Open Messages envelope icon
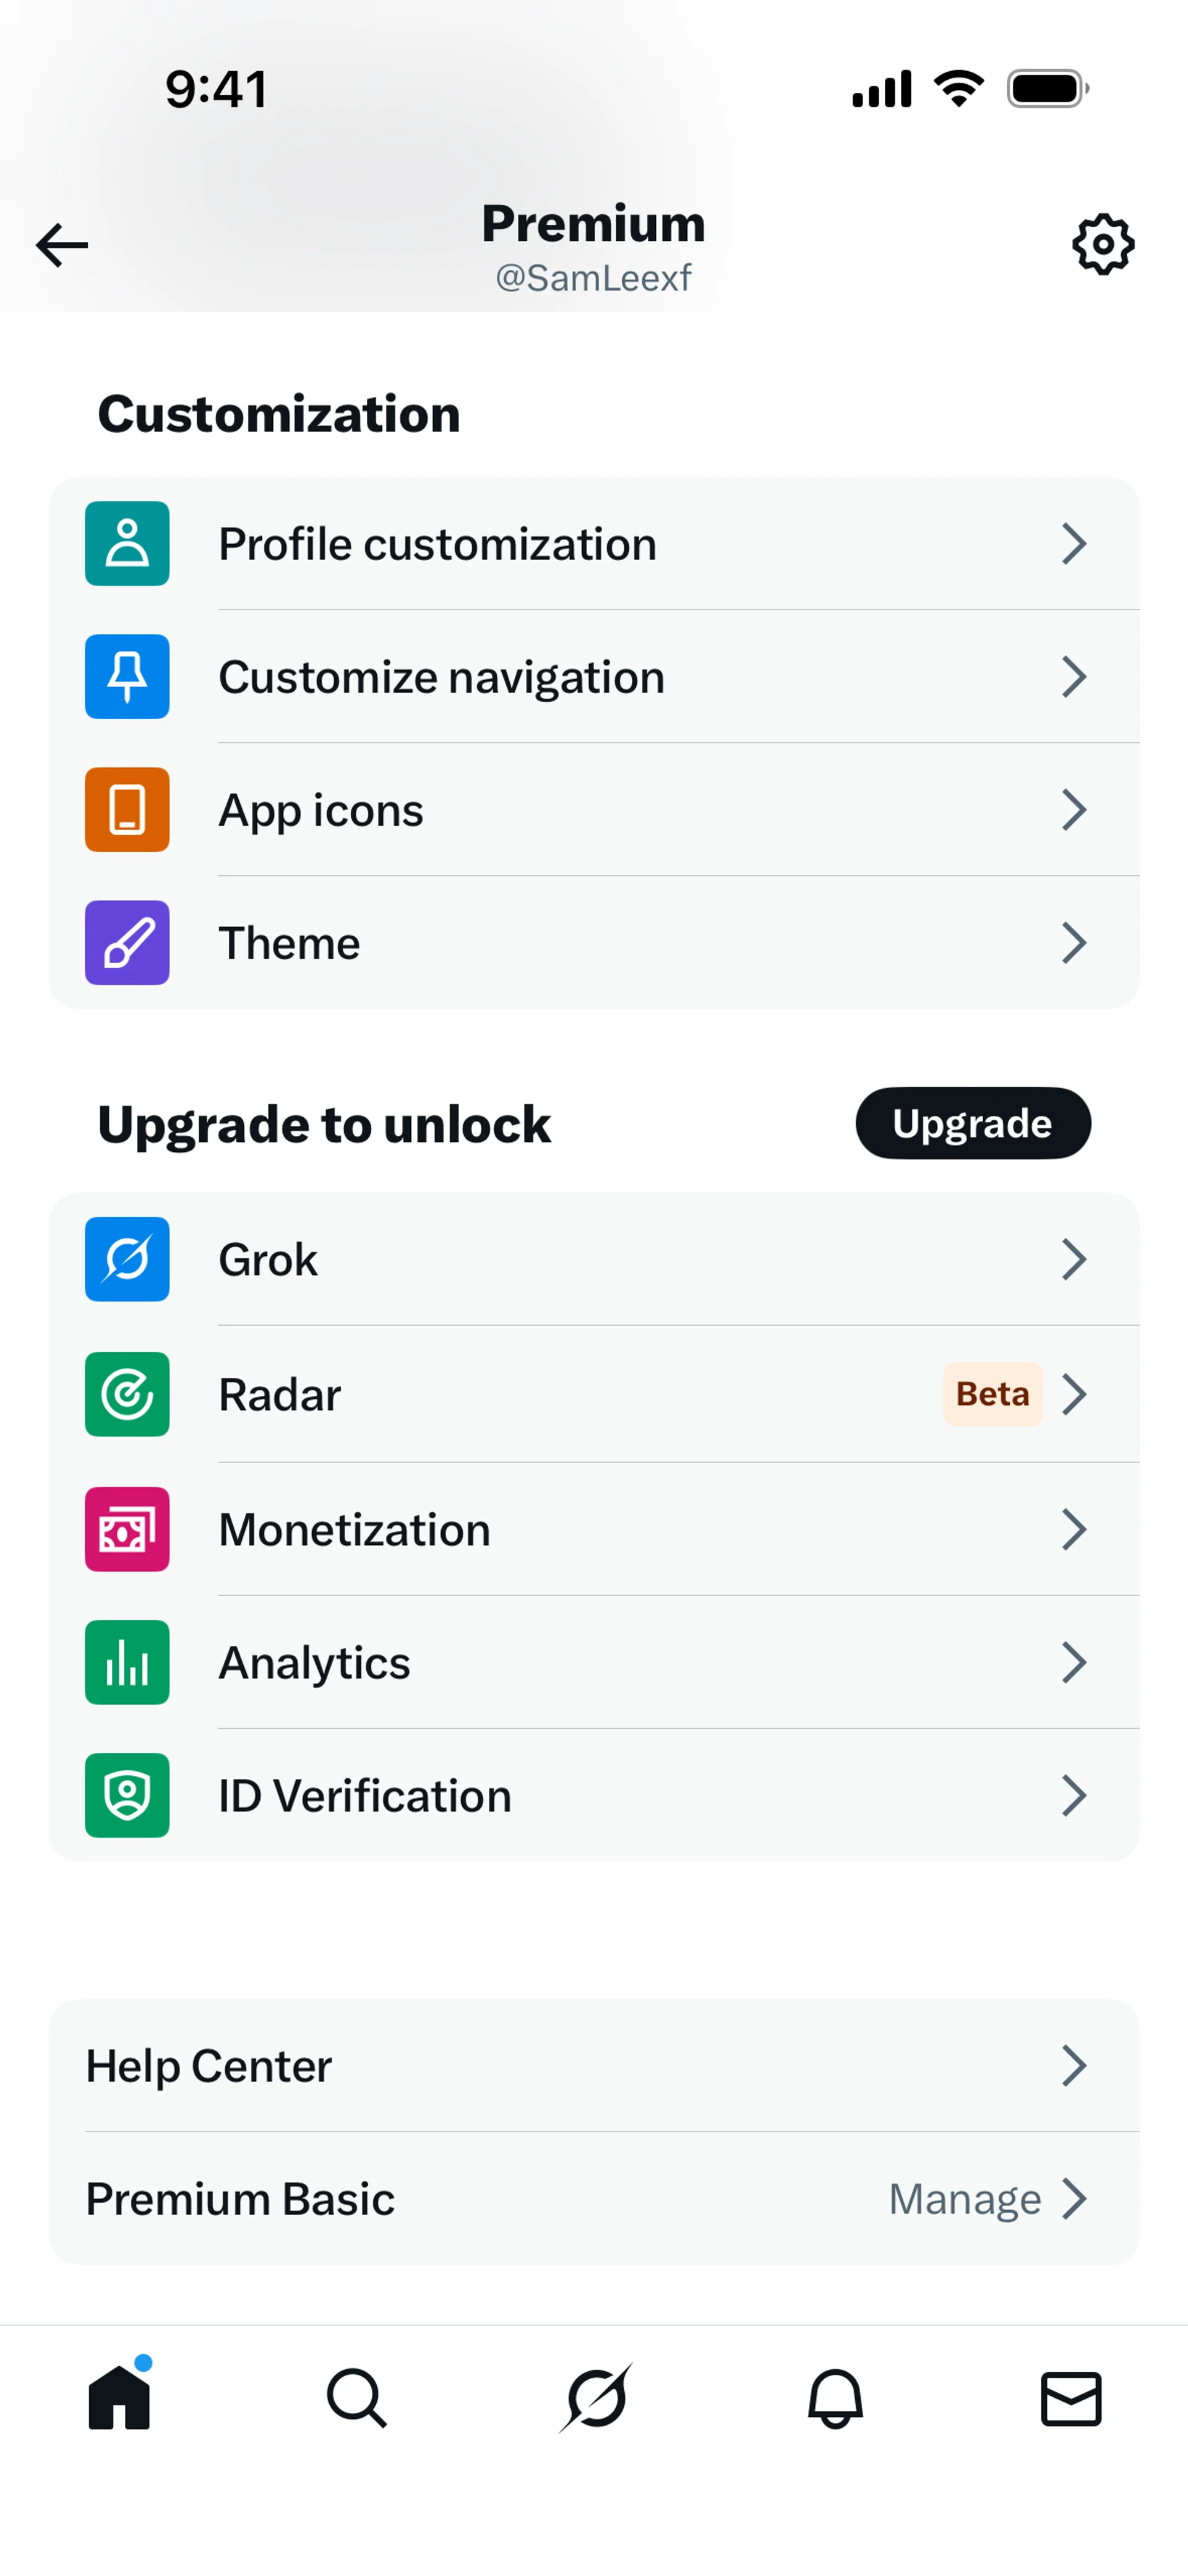Viewport: 1188px width, 2576px height. tap(1071, 2398)
